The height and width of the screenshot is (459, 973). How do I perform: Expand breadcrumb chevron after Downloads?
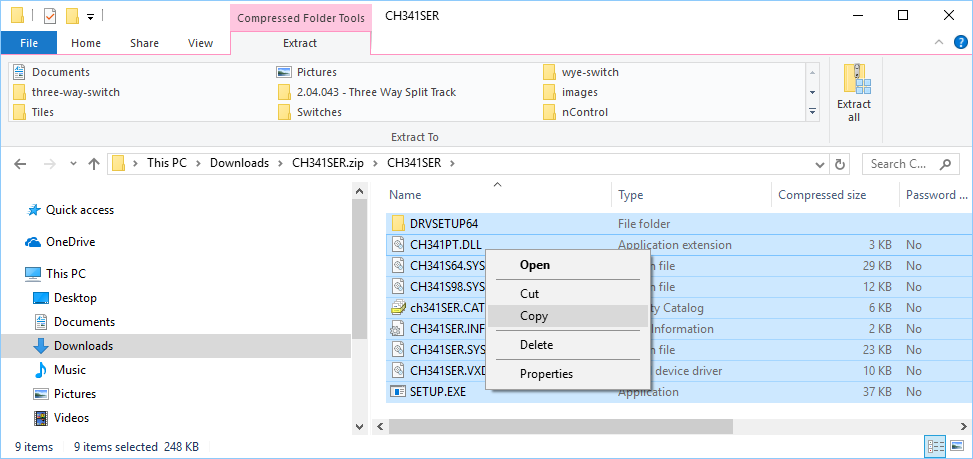pyautogui.click(x=280, y=164)
